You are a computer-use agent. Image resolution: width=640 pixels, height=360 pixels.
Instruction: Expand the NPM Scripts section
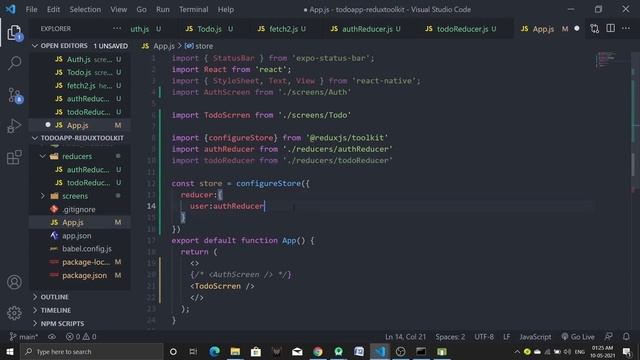pyautogui.click(x=35, y=323)
